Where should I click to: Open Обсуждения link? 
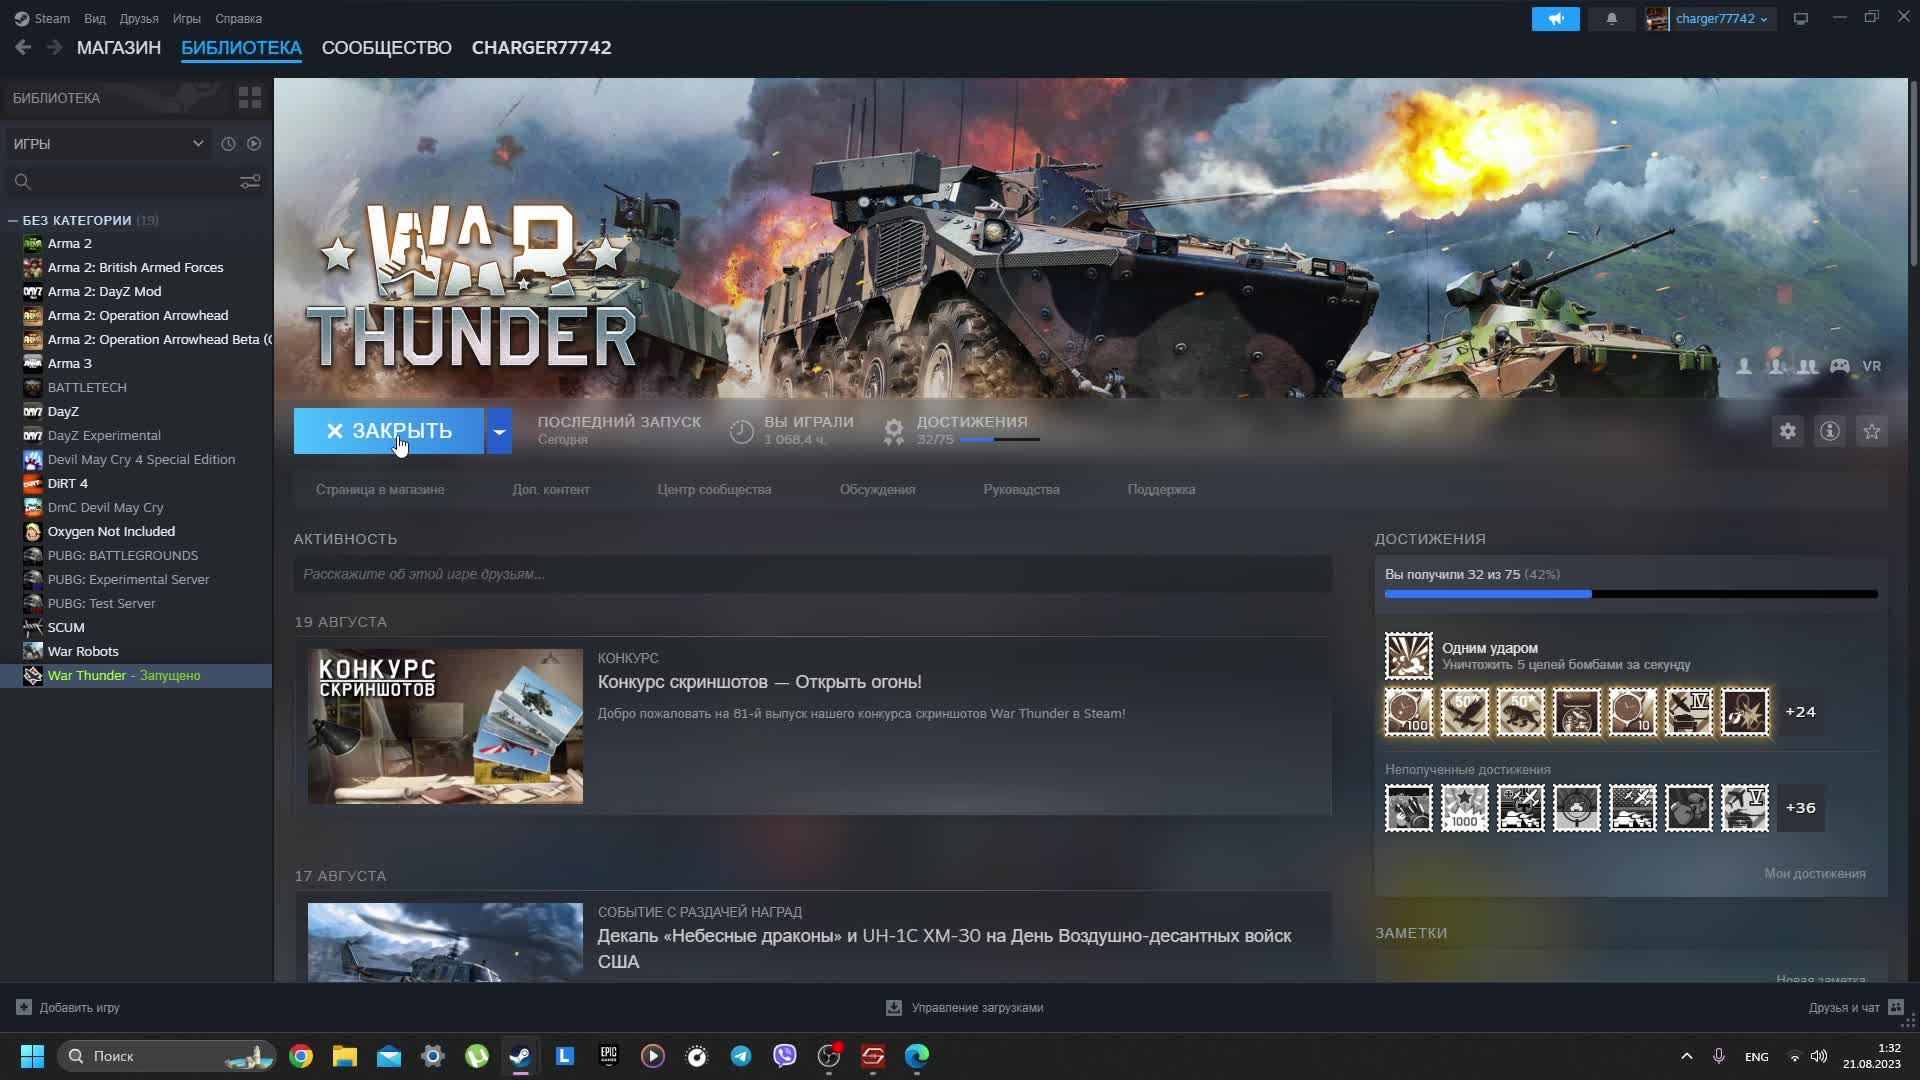point(878,489)
